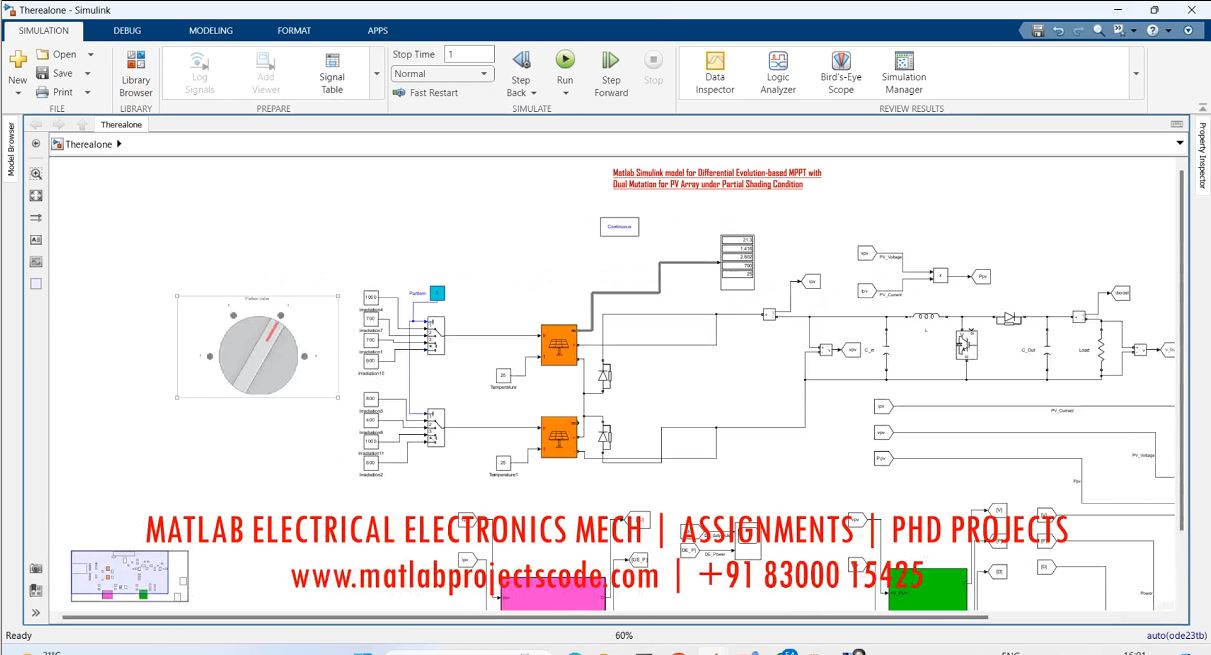
Task: Click the Area tool square icon
Action: pos(36,284)
